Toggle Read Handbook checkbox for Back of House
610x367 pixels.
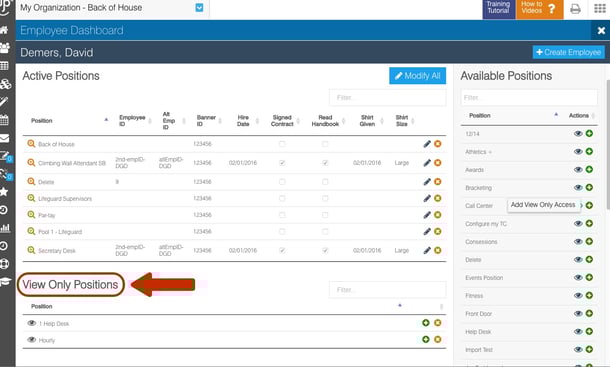(325, 144)
